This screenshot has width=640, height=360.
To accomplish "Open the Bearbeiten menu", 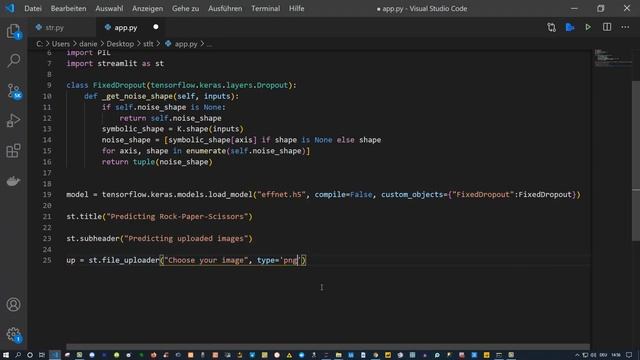I will [x=68, y=9].
